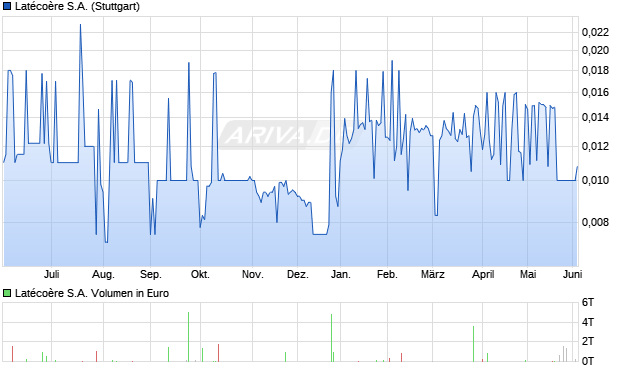This screenshot has width=620, height=371.
Task: Select the 'Latécoère S.A. Volumen in Euro' title
Action: click(92, 293)
